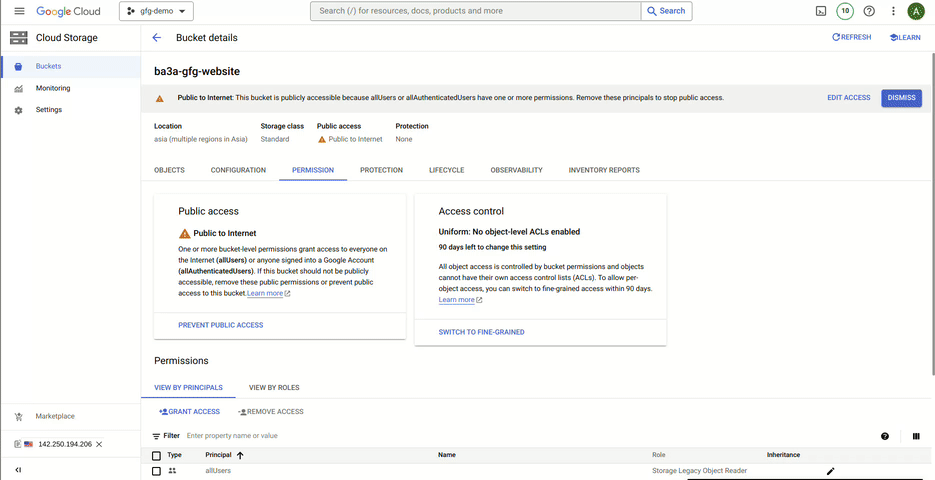Select the View by Principals tab
935x480 pixels.
coord(188,388)
